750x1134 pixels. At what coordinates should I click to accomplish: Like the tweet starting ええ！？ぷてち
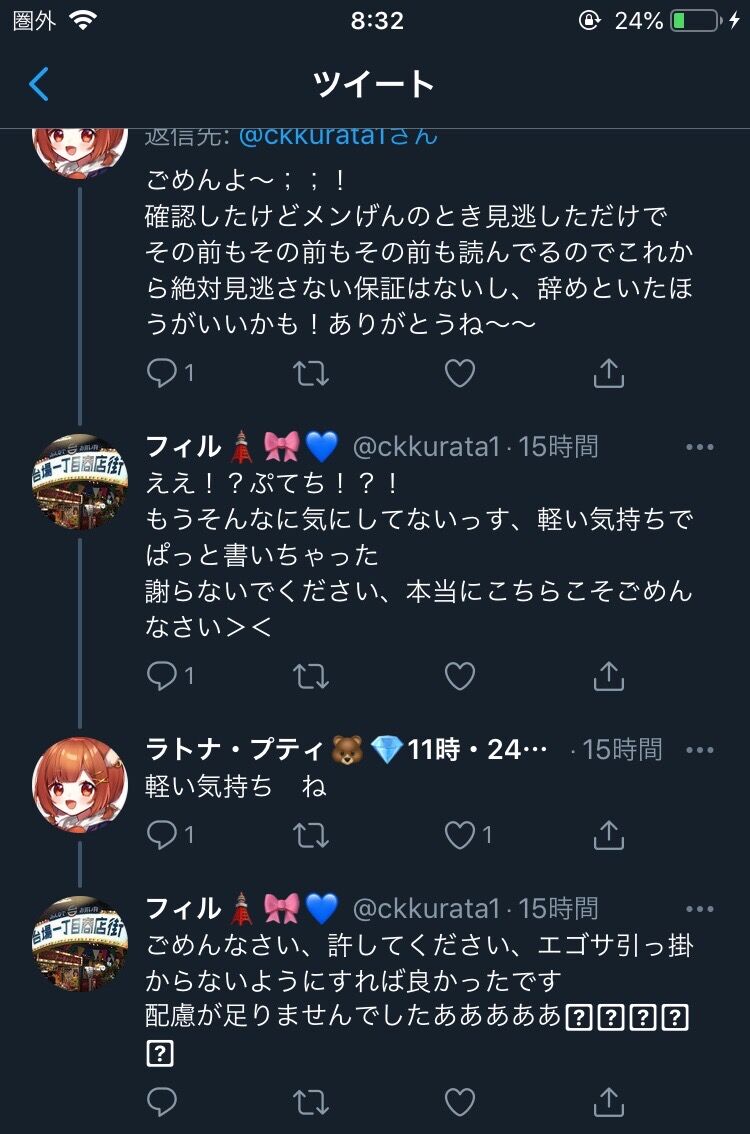coord(459,677)
